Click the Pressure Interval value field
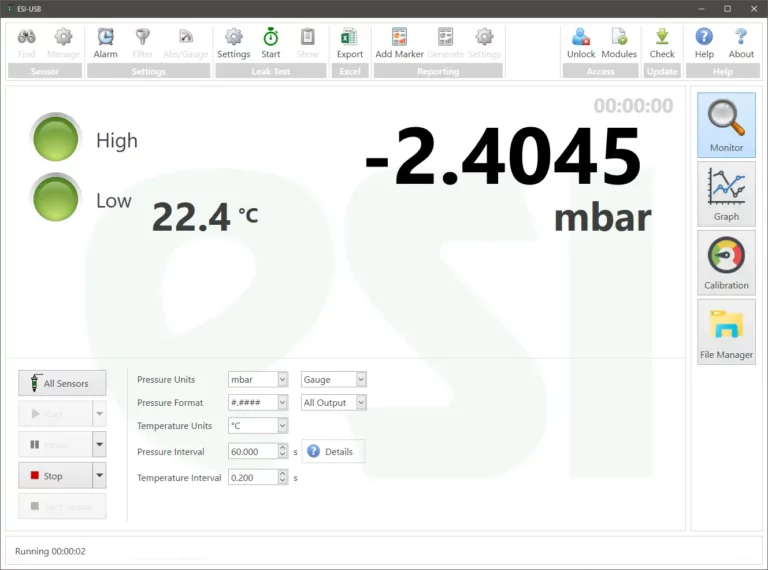 click(253, 451)
